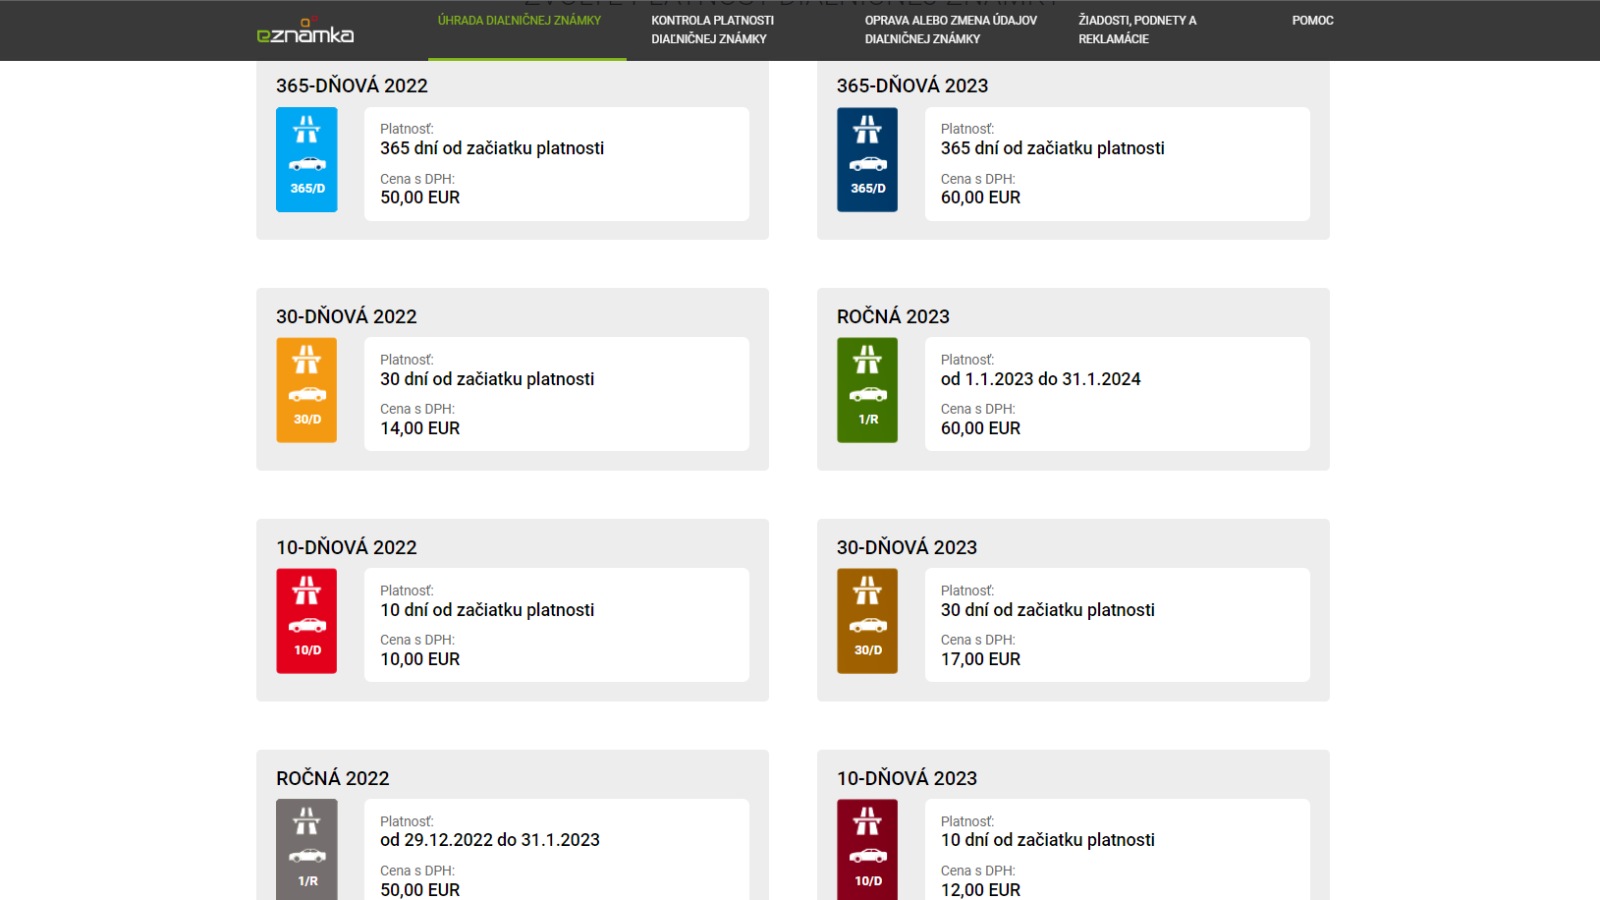Pick the red 10/D 2022 vignette icon
Image resolution: width=1600 pixels, height=900 pixels.
pos(307,621)
